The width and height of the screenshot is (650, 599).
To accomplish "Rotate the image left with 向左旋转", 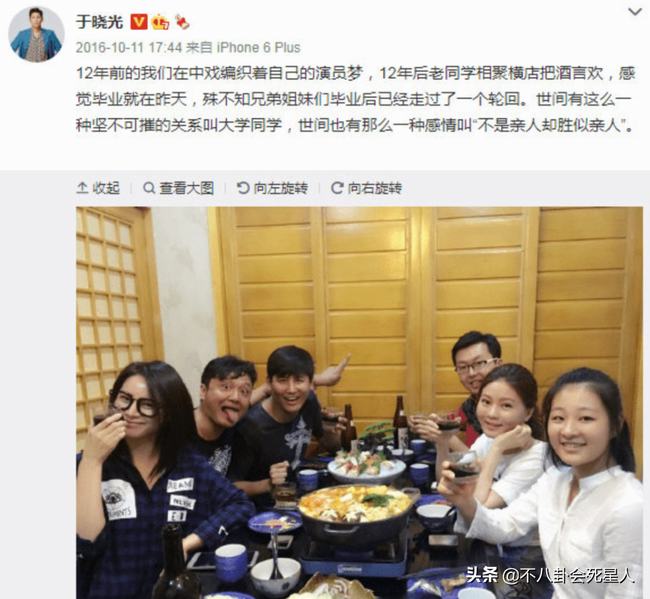I will [x=272, y=188].
